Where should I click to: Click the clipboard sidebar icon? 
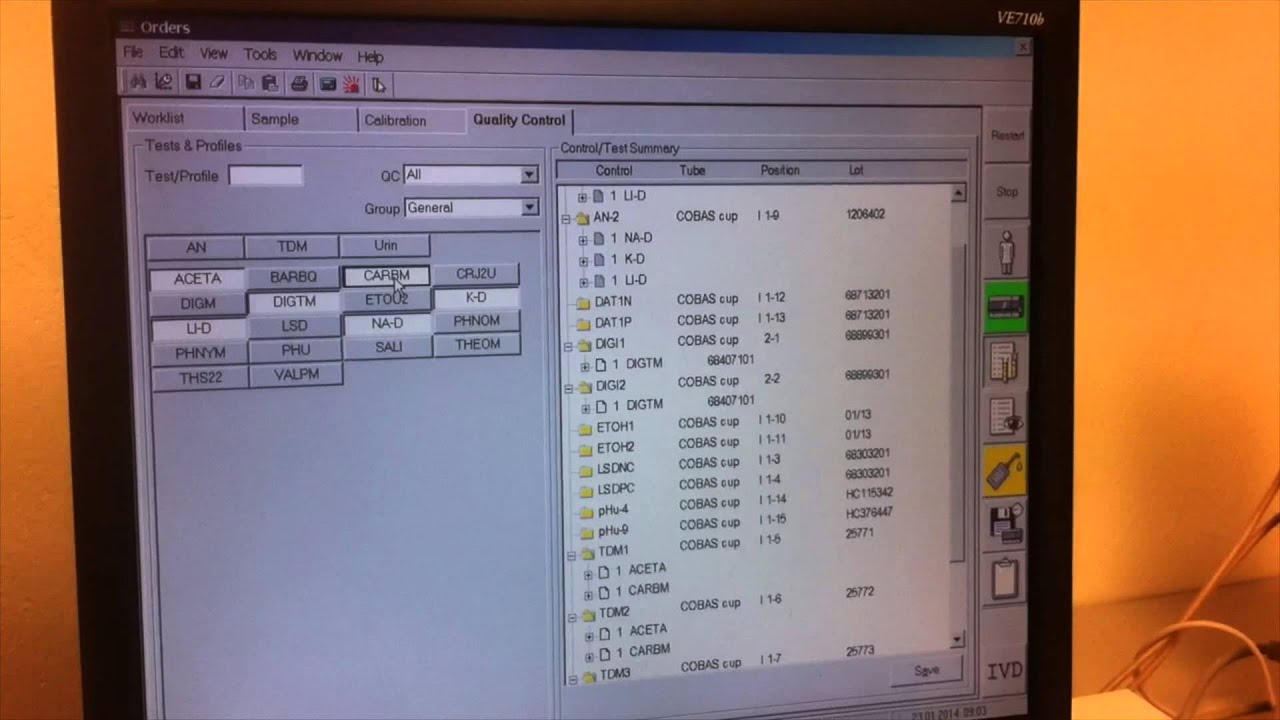[1004, 577]
